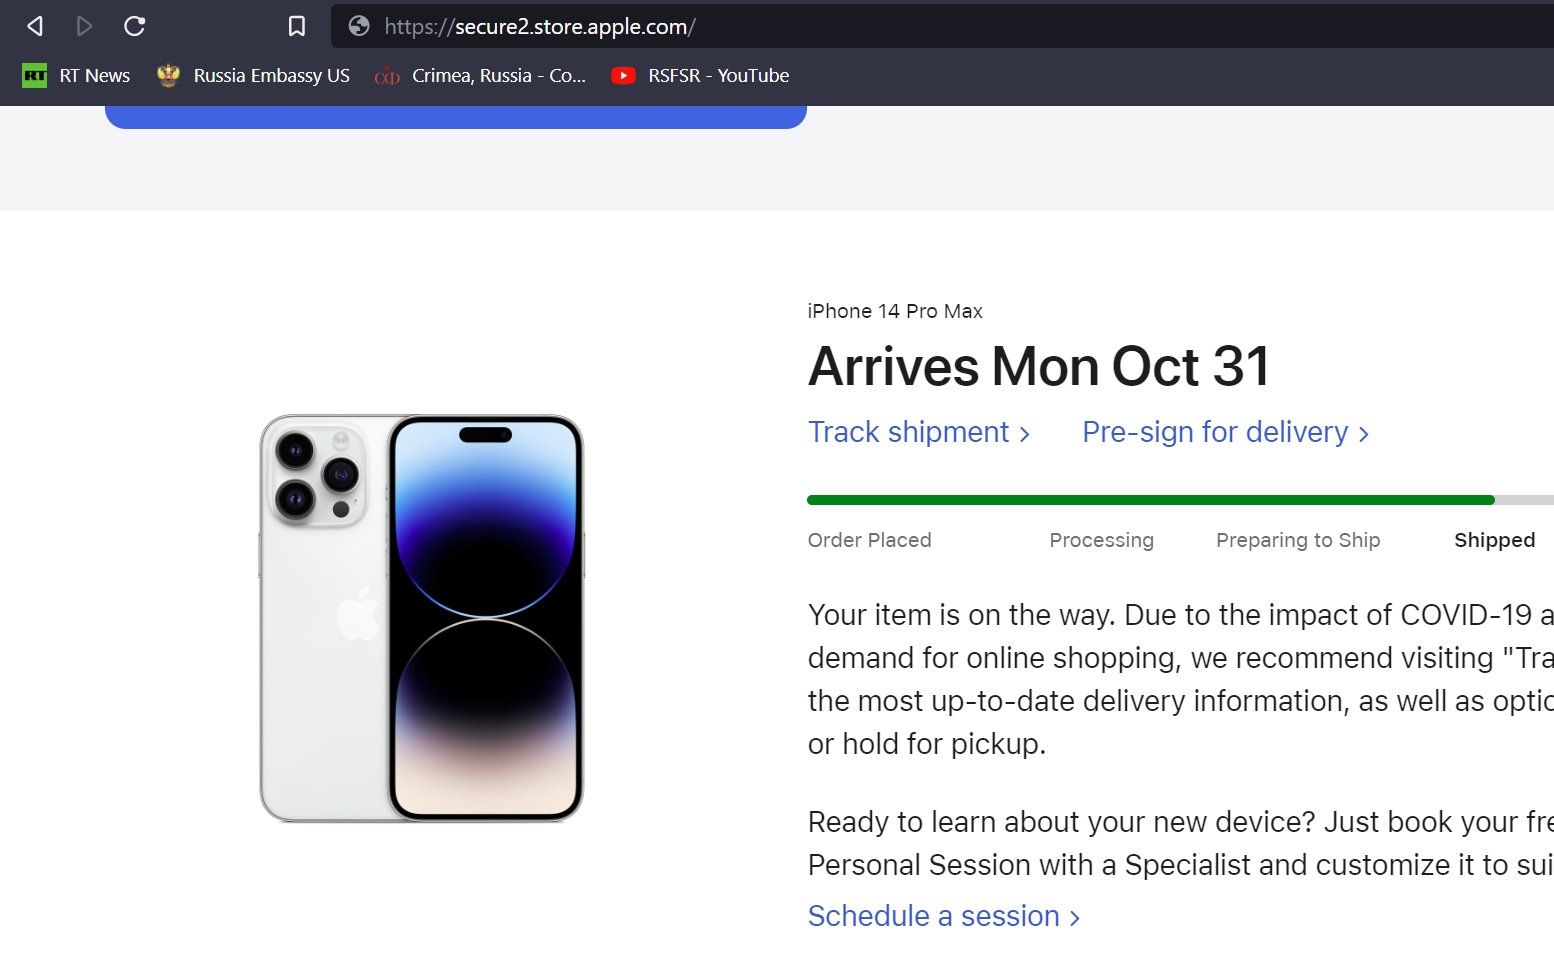Click the blue button at page top
Image resolution: width=1554 pixels, height=957 pixels.
pos(455,117)
